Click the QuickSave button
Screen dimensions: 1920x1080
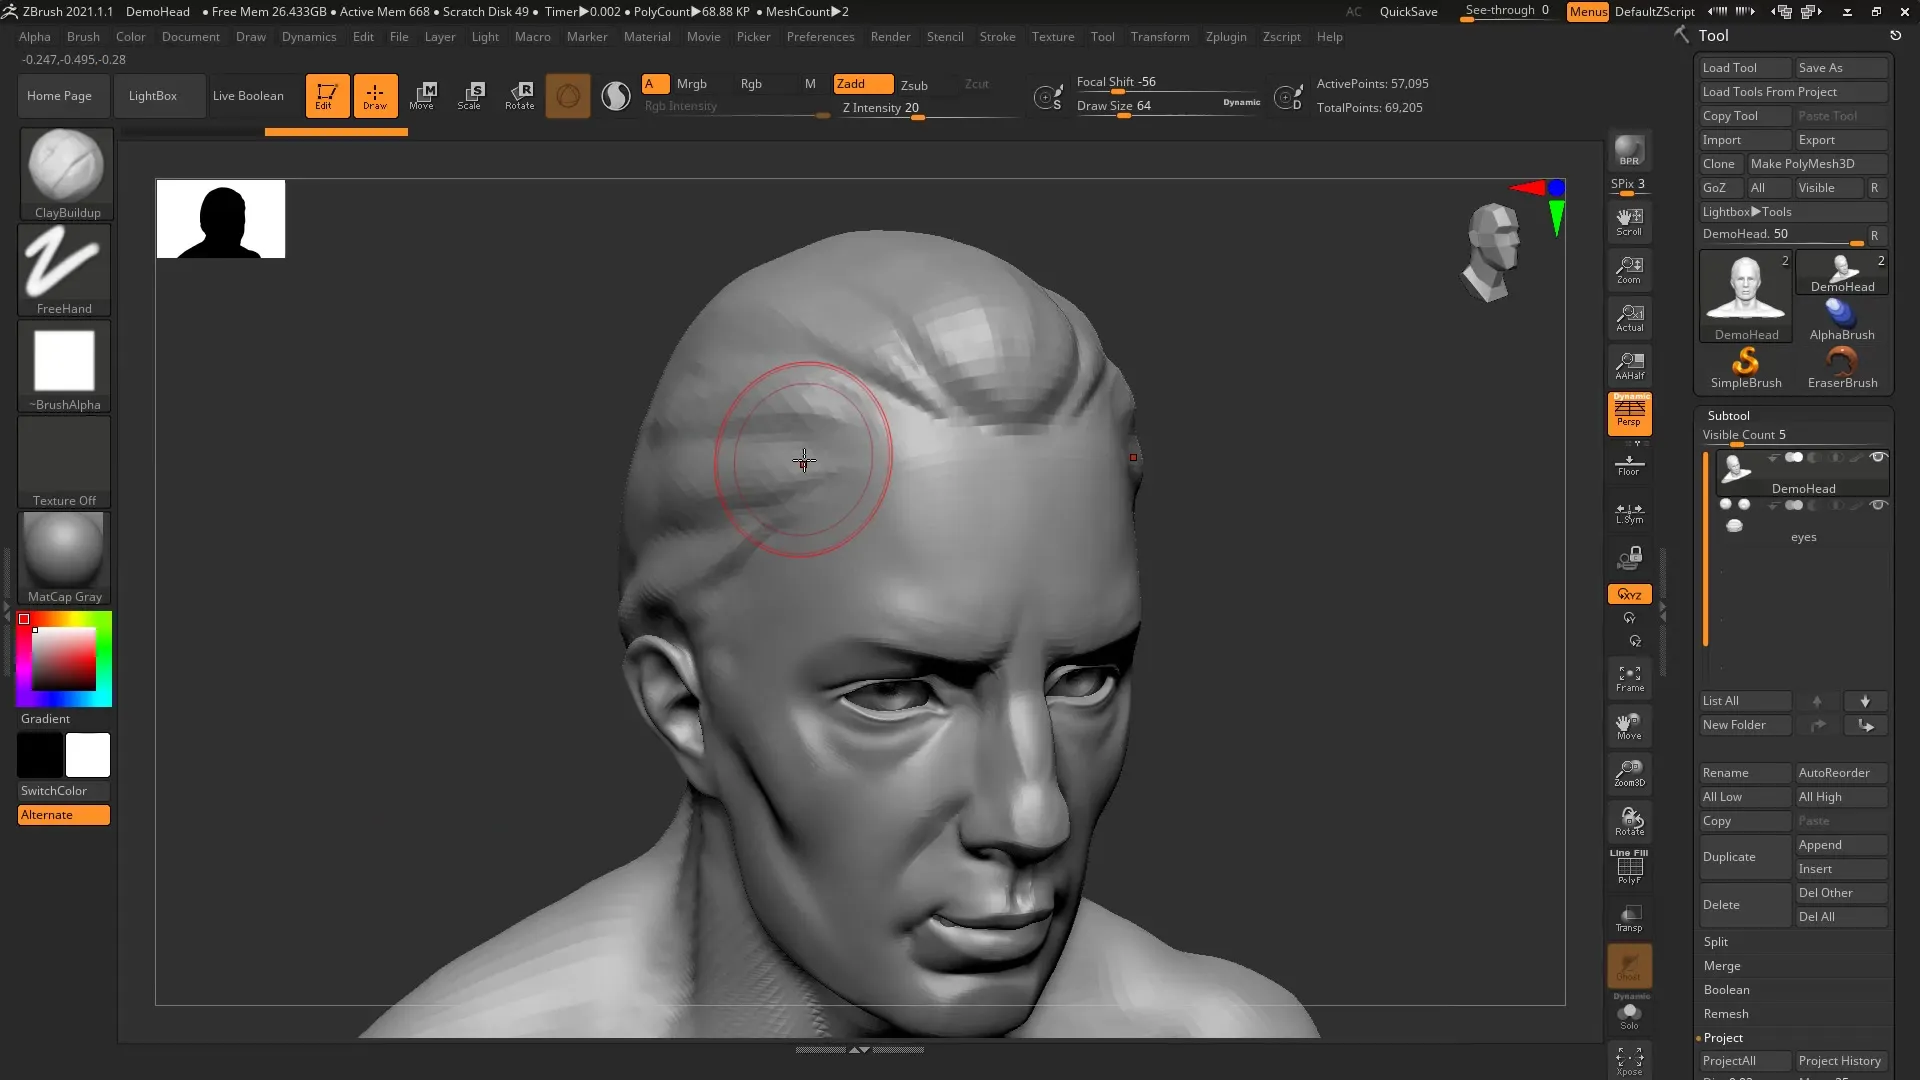(1408, 11)
